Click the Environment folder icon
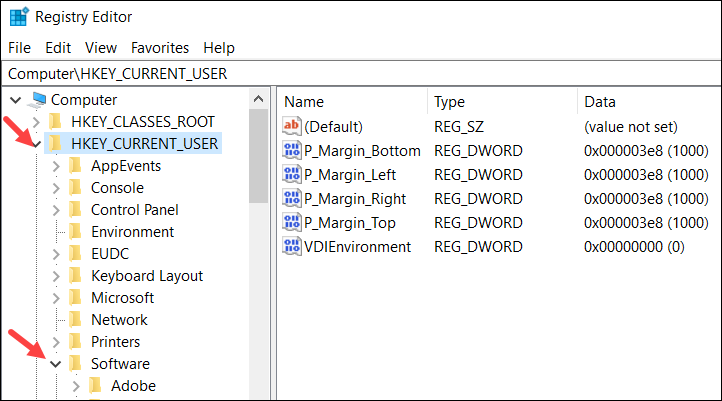This screenshot has height=401, width=722. (76, 232)
